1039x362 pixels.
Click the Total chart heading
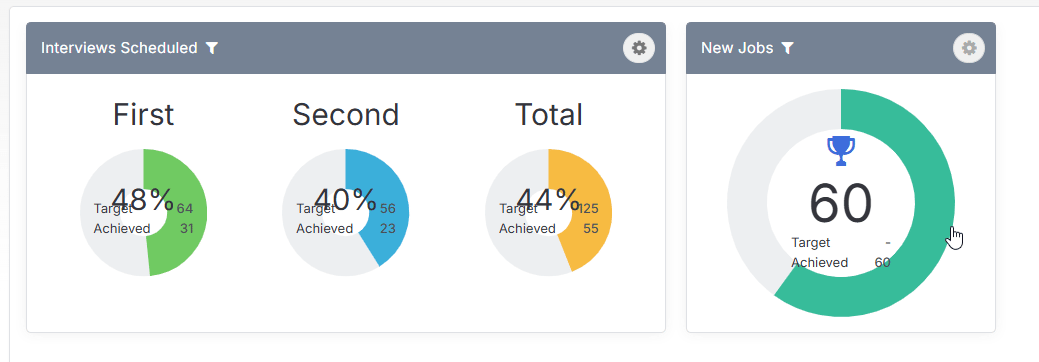[549, 115]
